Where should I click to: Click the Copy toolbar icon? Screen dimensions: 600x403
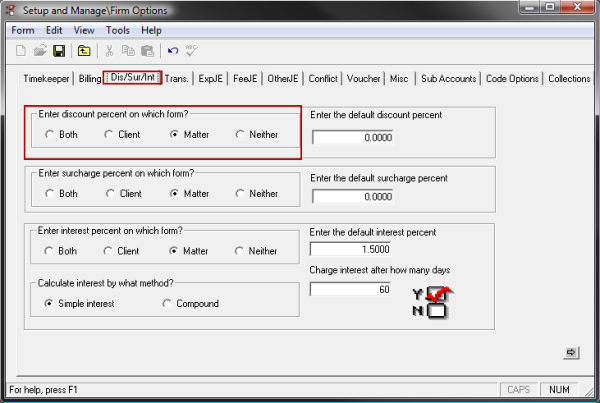click(x=128, y=51)
